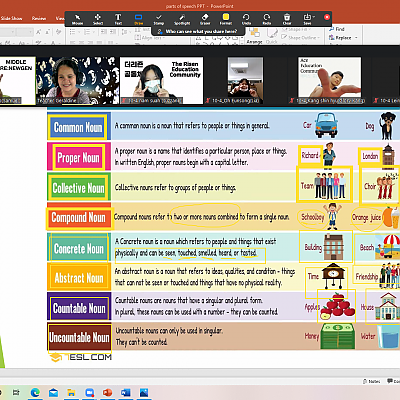Switch to Zoom from the taskbar

pos(89,392)
